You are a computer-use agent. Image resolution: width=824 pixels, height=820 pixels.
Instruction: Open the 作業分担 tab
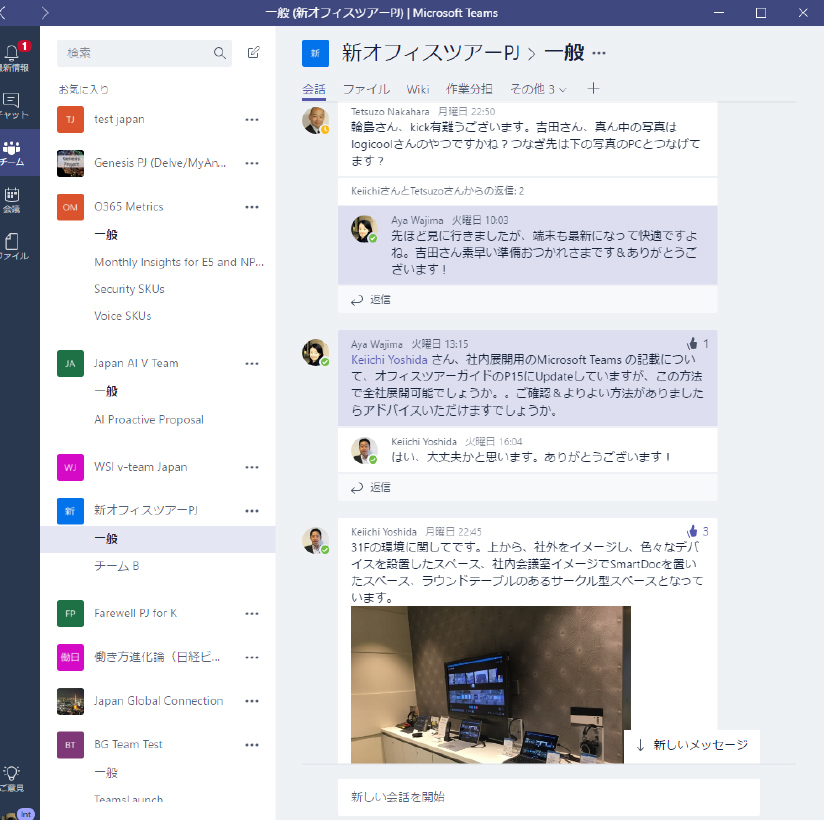point(469,89)
